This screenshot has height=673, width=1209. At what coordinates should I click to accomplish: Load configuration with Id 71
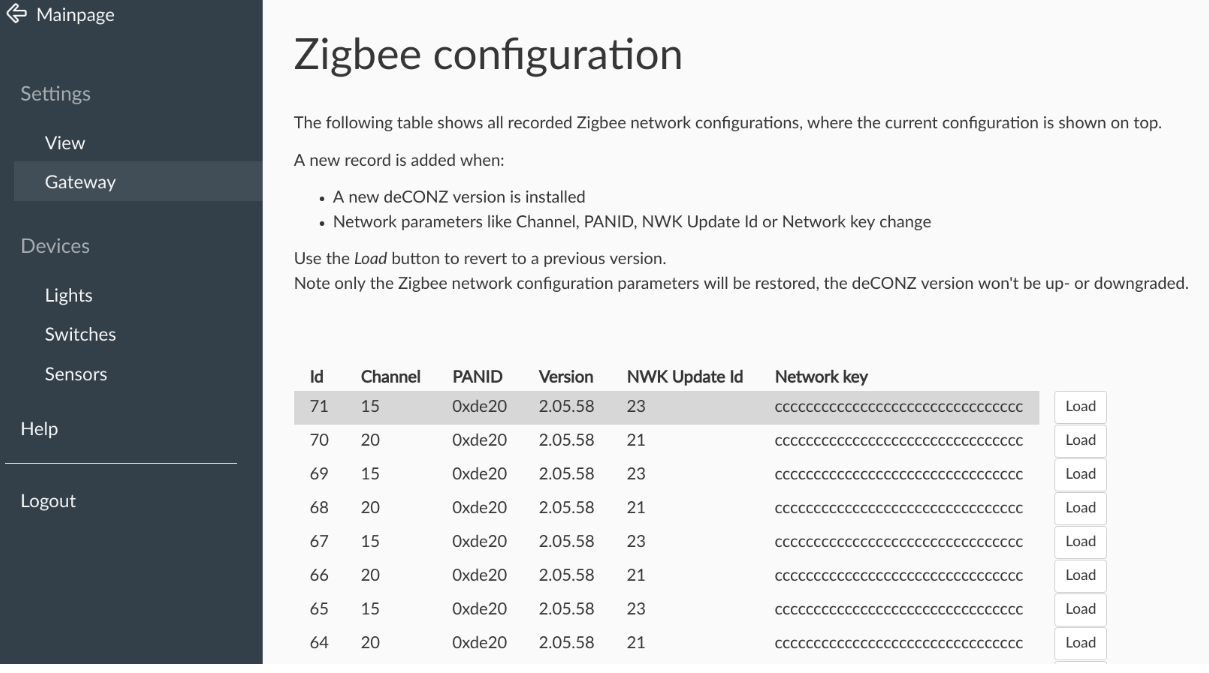[x=1080, y=407]
